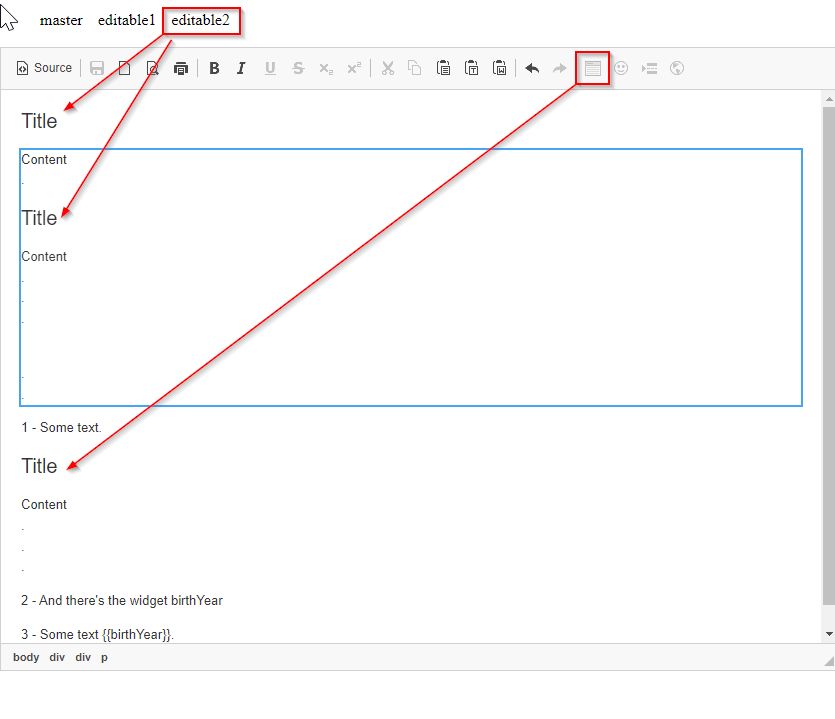Choose Paste as plain text
The width and height of the screenshot is (835, 719).
pos(471,68)
